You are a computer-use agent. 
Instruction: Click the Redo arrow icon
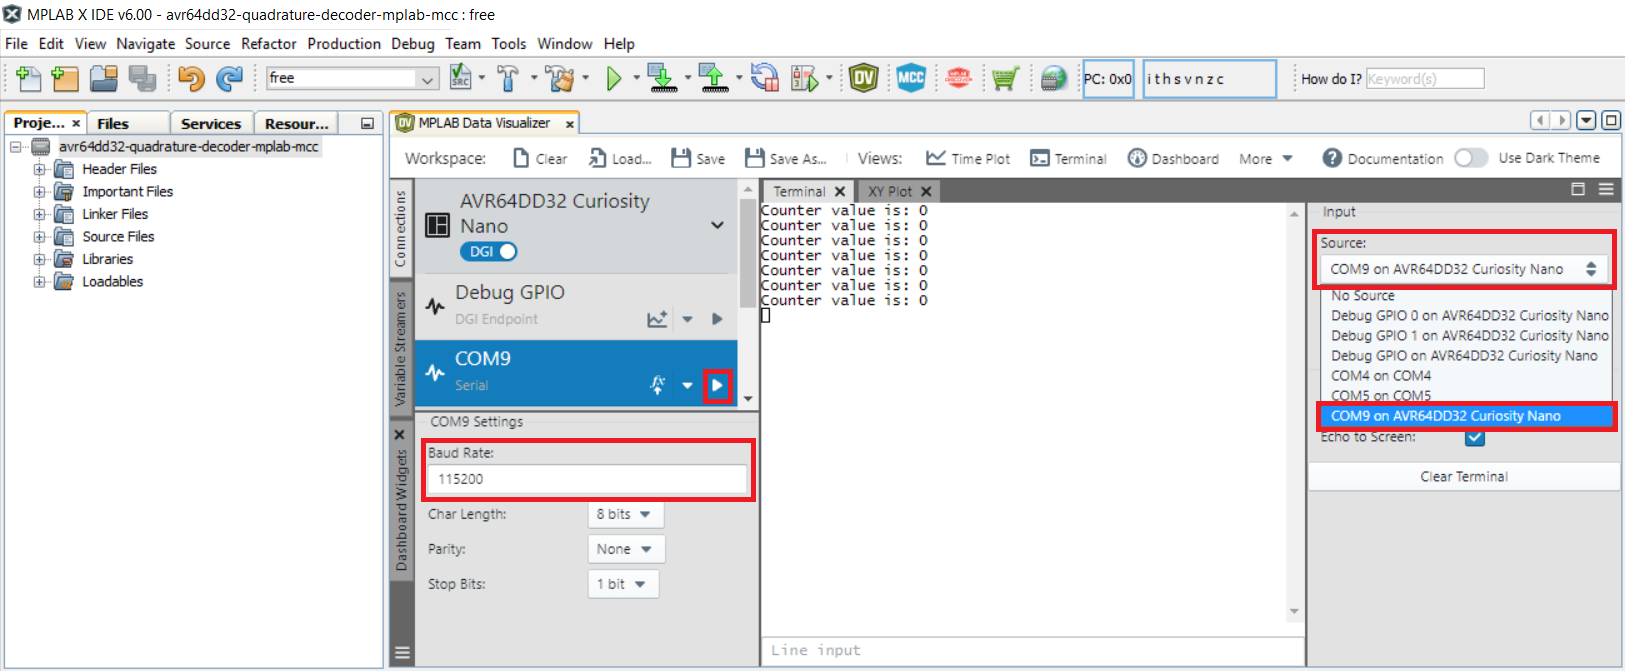[230, 78]
